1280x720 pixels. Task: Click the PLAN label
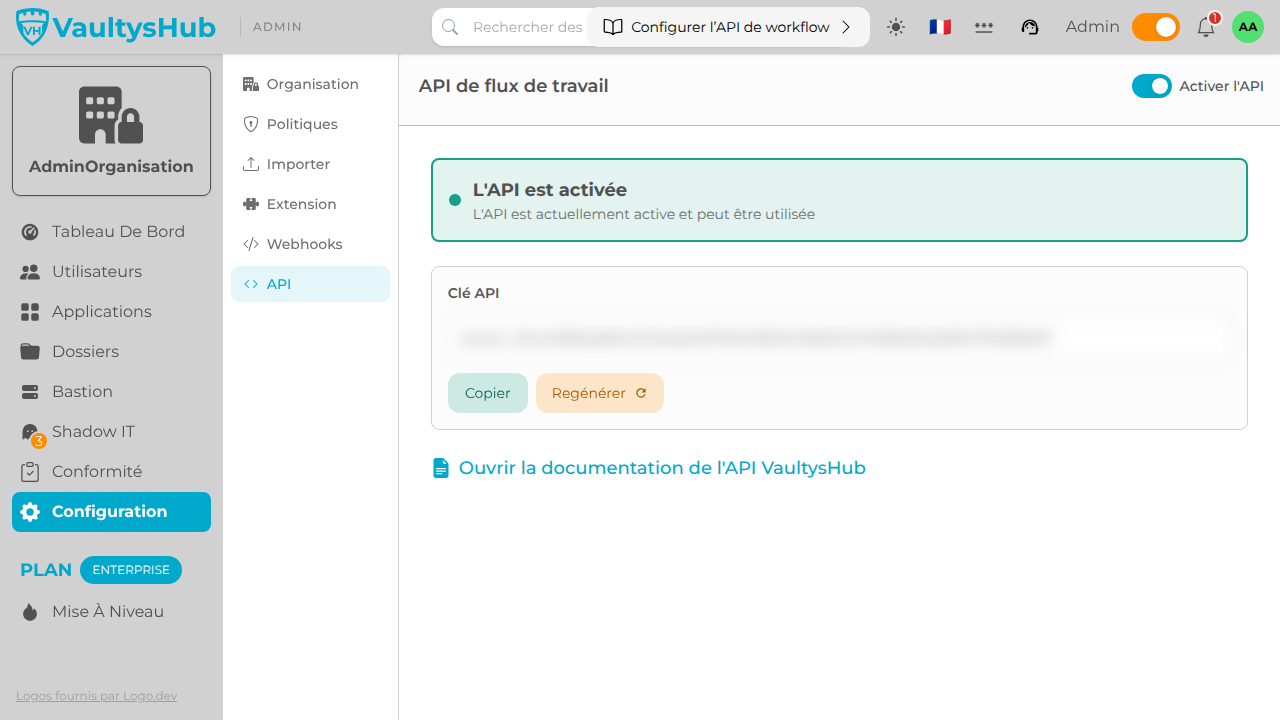coord(46,570)
